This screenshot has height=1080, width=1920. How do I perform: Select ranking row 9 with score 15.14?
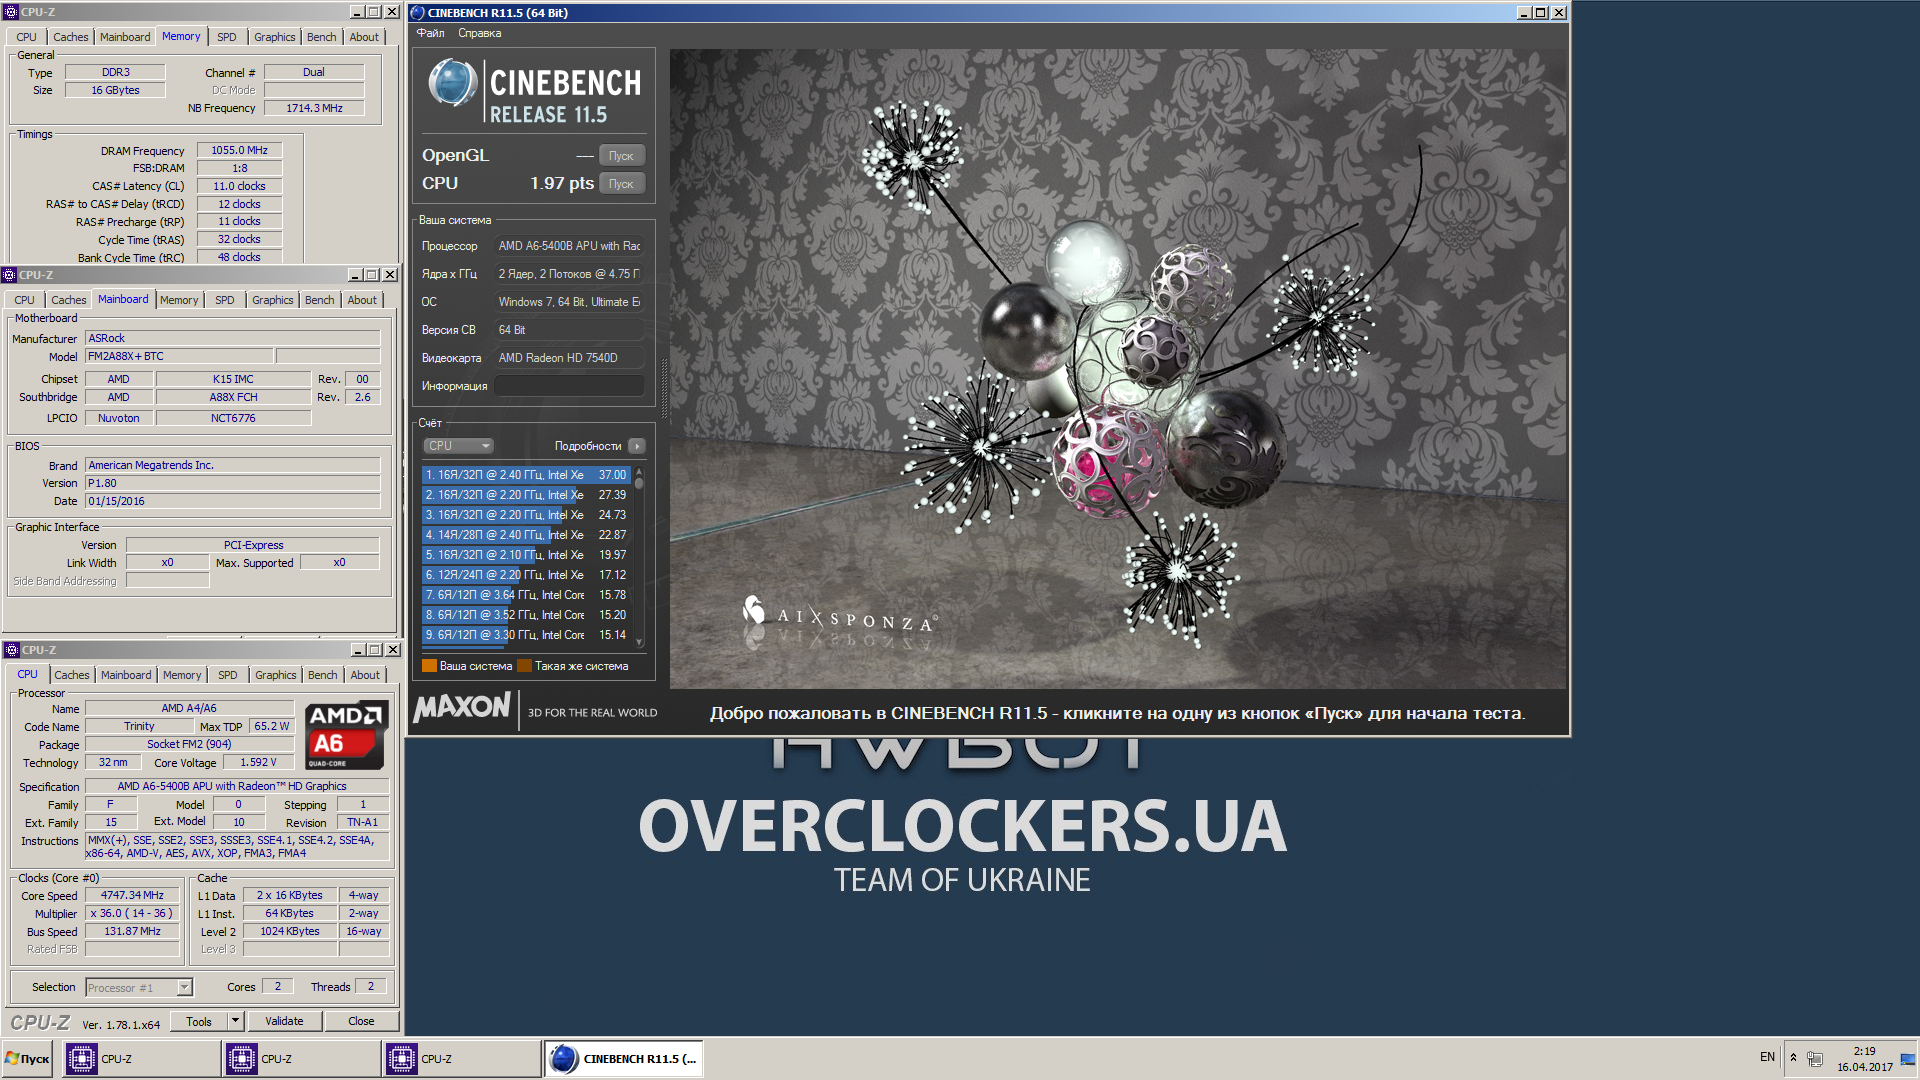coord(527,635)
